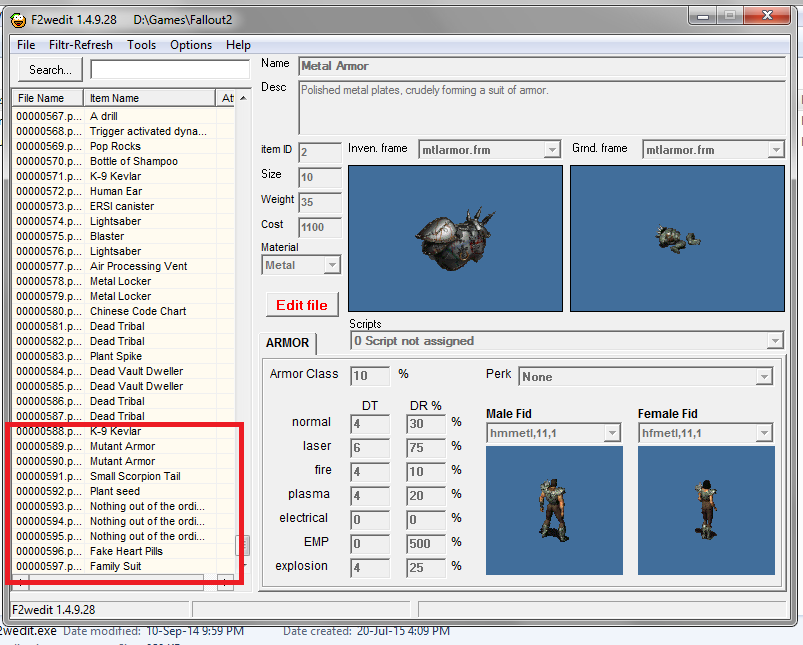
Task: Sort by the Item Name column header
Action: (x=150, y=98)
